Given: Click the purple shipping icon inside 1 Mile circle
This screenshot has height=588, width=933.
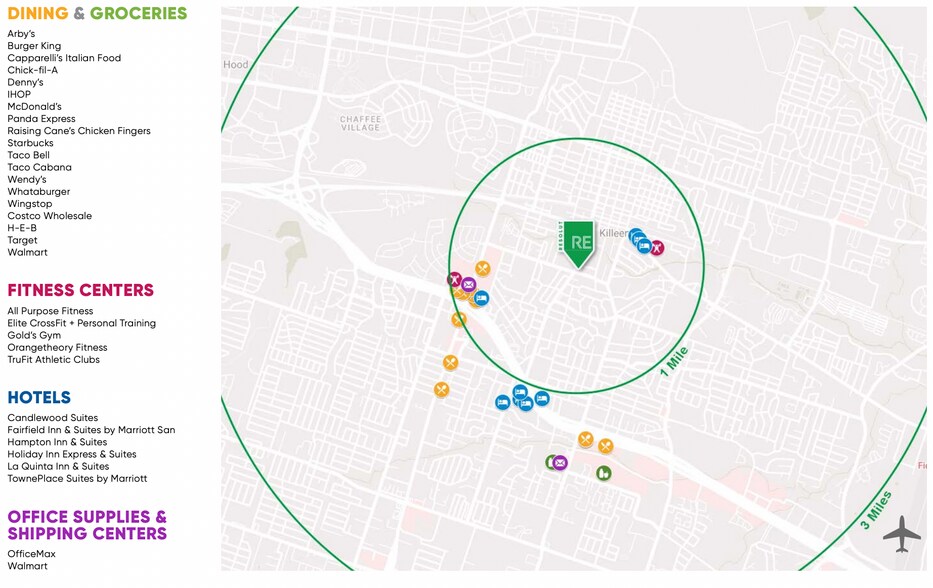Looking at the screenshot, I should [468, 285].
